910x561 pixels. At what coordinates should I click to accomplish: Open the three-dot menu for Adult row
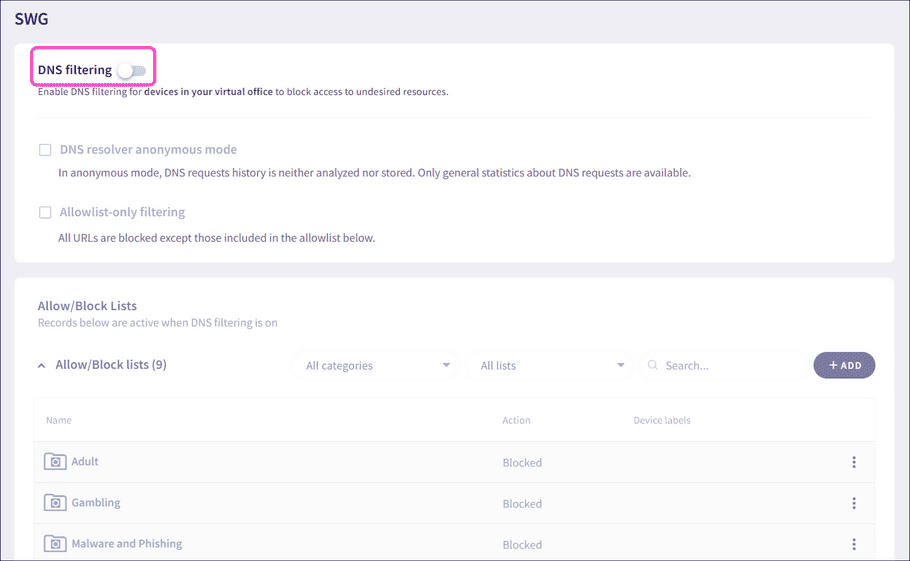click(854, 462)
